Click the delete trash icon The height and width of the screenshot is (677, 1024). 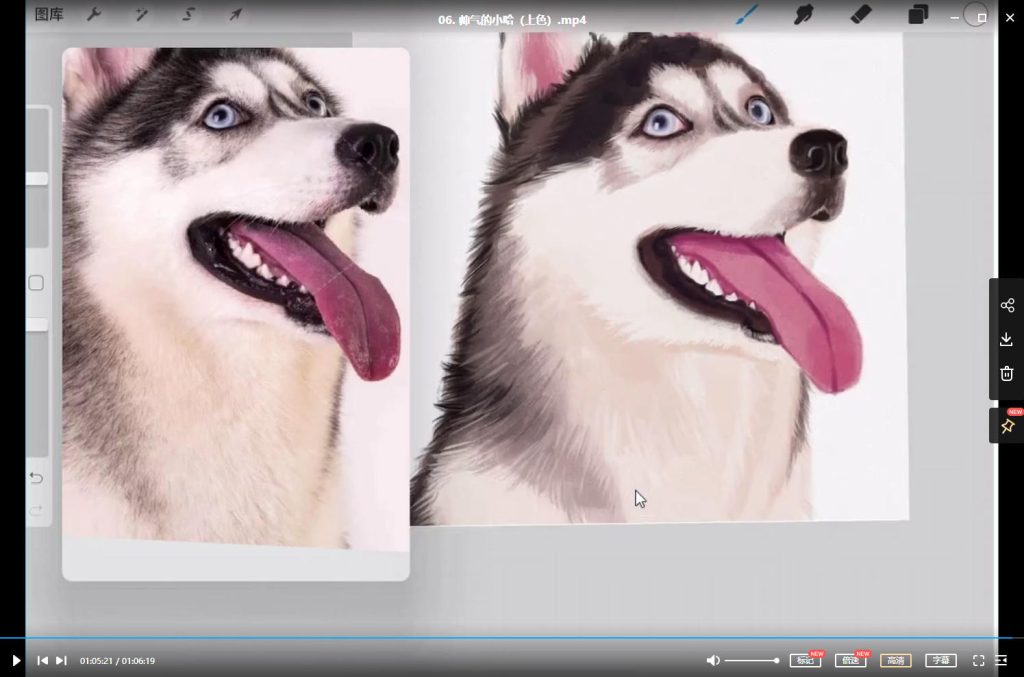click(1006, 374)
